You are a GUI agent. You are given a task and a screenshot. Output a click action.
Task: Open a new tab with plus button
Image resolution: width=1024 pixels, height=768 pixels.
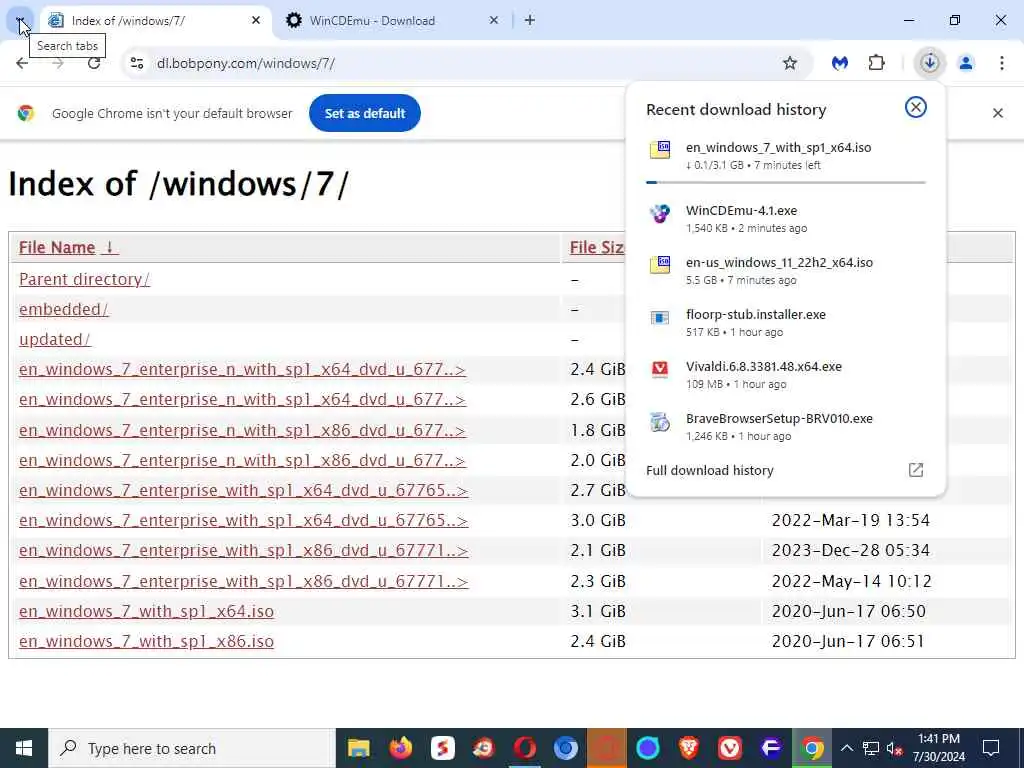point(530,20)
